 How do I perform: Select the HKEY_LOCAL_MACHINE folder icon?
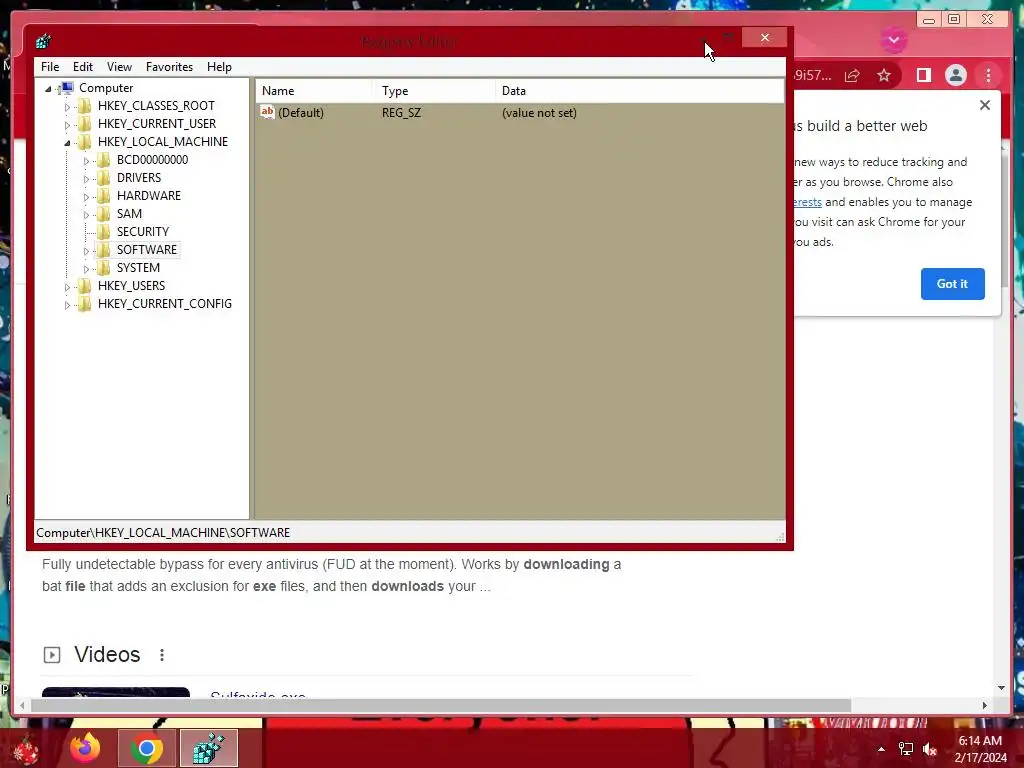pos(84,142)
